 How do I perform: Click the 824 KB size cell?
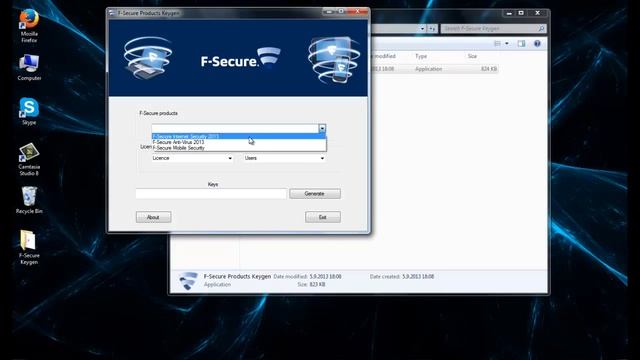pyautogui.click(x=489, y=69)
